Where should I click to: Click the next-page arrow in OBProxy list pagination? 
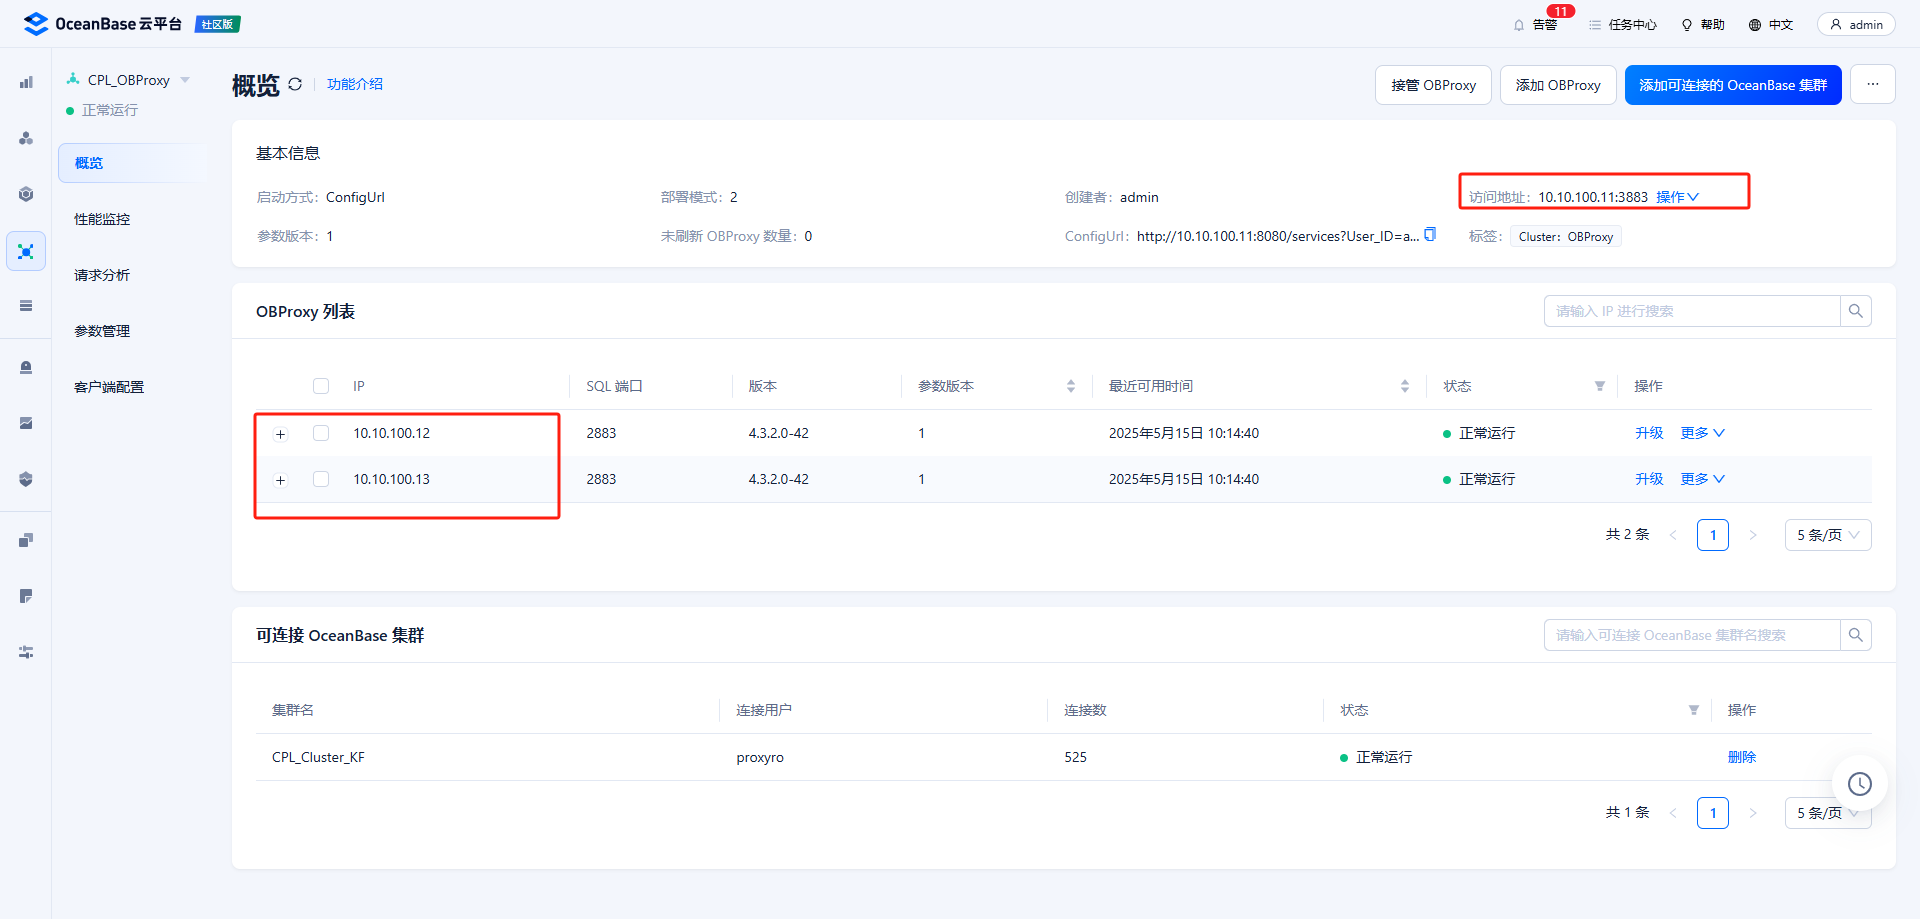1753,535
